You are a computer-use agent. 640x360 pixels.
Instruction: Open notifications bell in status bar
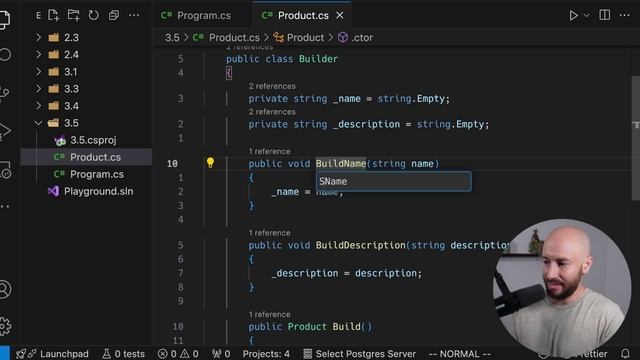coord(625,353)
